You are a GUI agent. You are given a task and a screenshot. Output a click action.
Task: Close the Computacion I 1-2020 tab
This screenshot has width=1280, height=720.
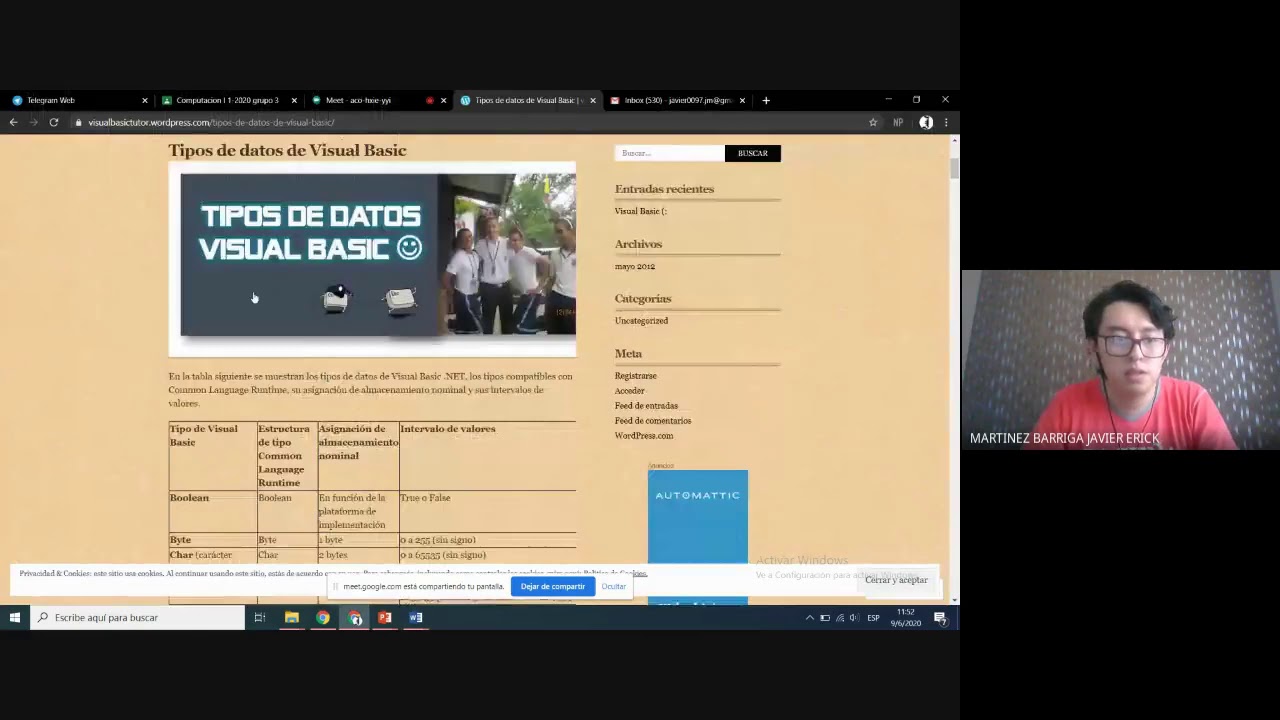(294, 100)
